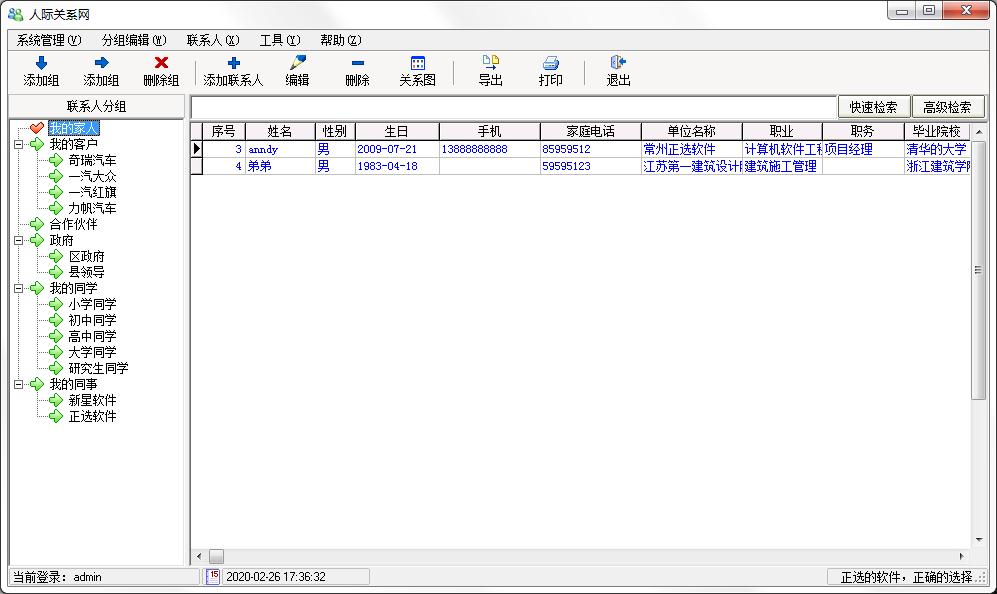The width and height of the screenshot is (997, 594).
Task: Select the 大学同学 group in tree
Action: click(x=92, y=352)
